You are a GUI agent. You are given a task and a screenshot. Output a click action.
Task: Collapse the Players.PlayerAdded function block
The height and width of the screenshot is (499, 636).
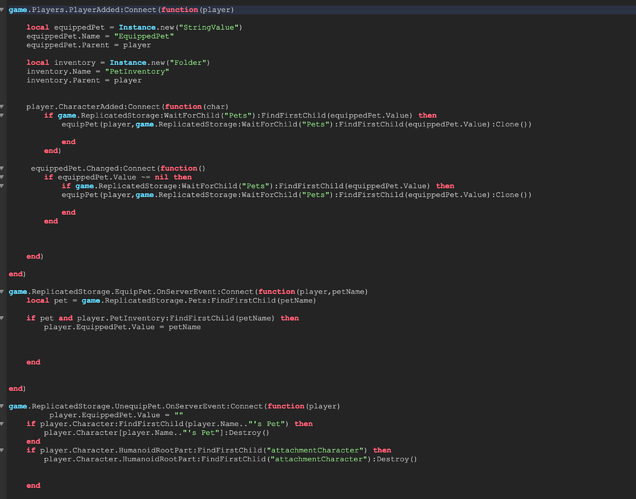3,9
